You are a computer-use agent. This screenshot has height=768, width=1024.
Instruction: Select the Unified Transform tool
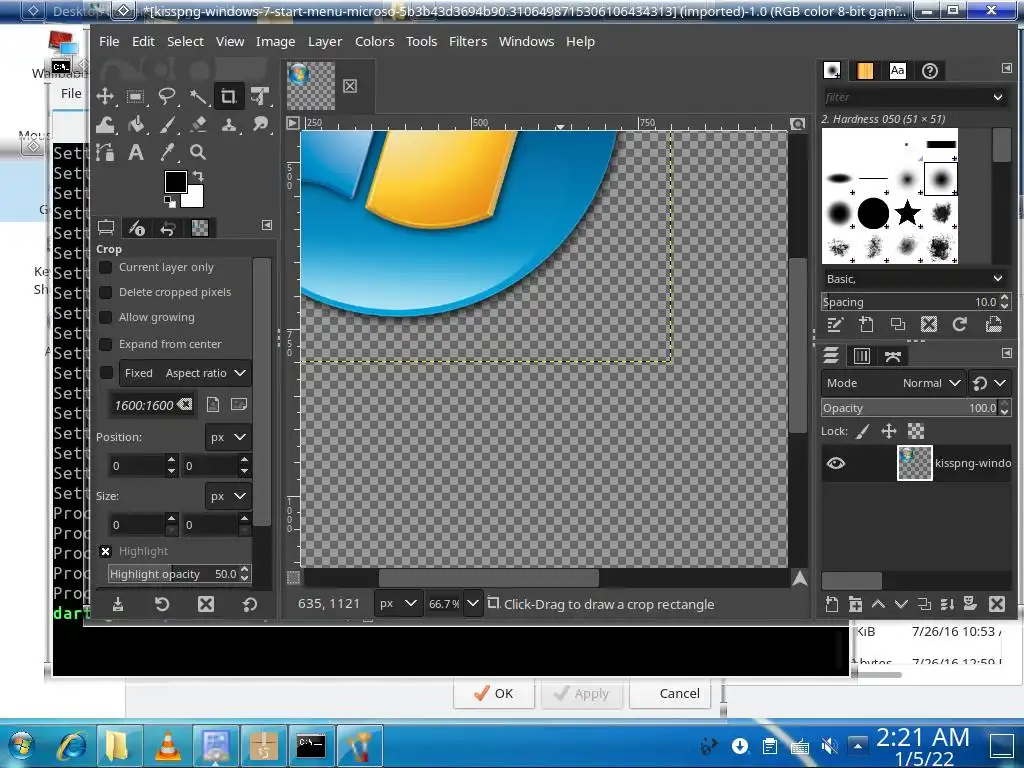[x=260, y=97]
